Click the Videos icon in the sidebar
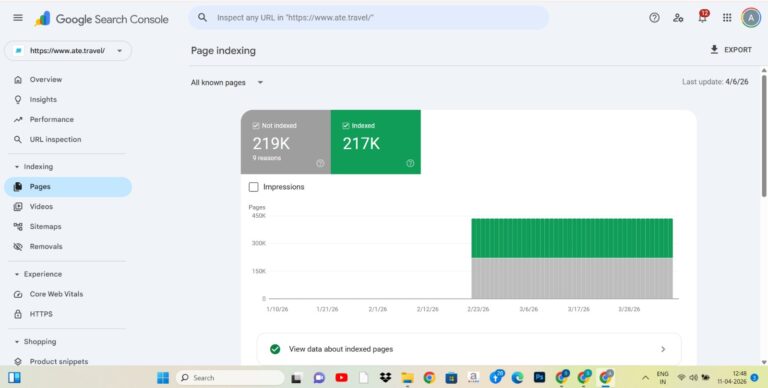The height and width of the screenshot is (388, 768). (18, 207)
